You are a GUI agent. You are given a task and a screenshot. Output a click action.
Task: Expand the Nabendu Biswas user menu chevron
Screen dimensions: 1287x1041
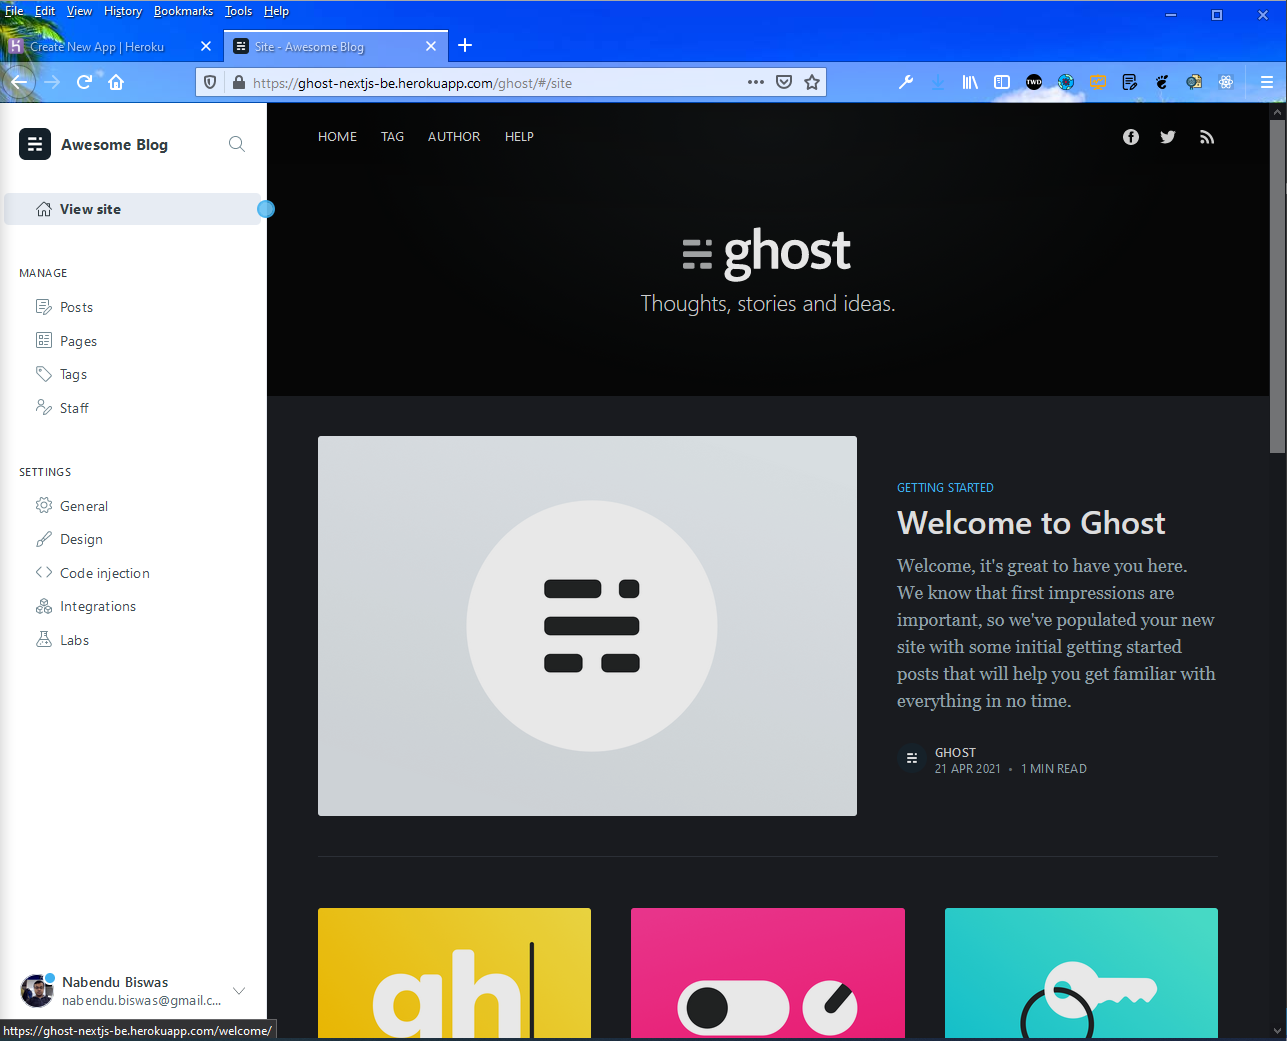(239, 991)
